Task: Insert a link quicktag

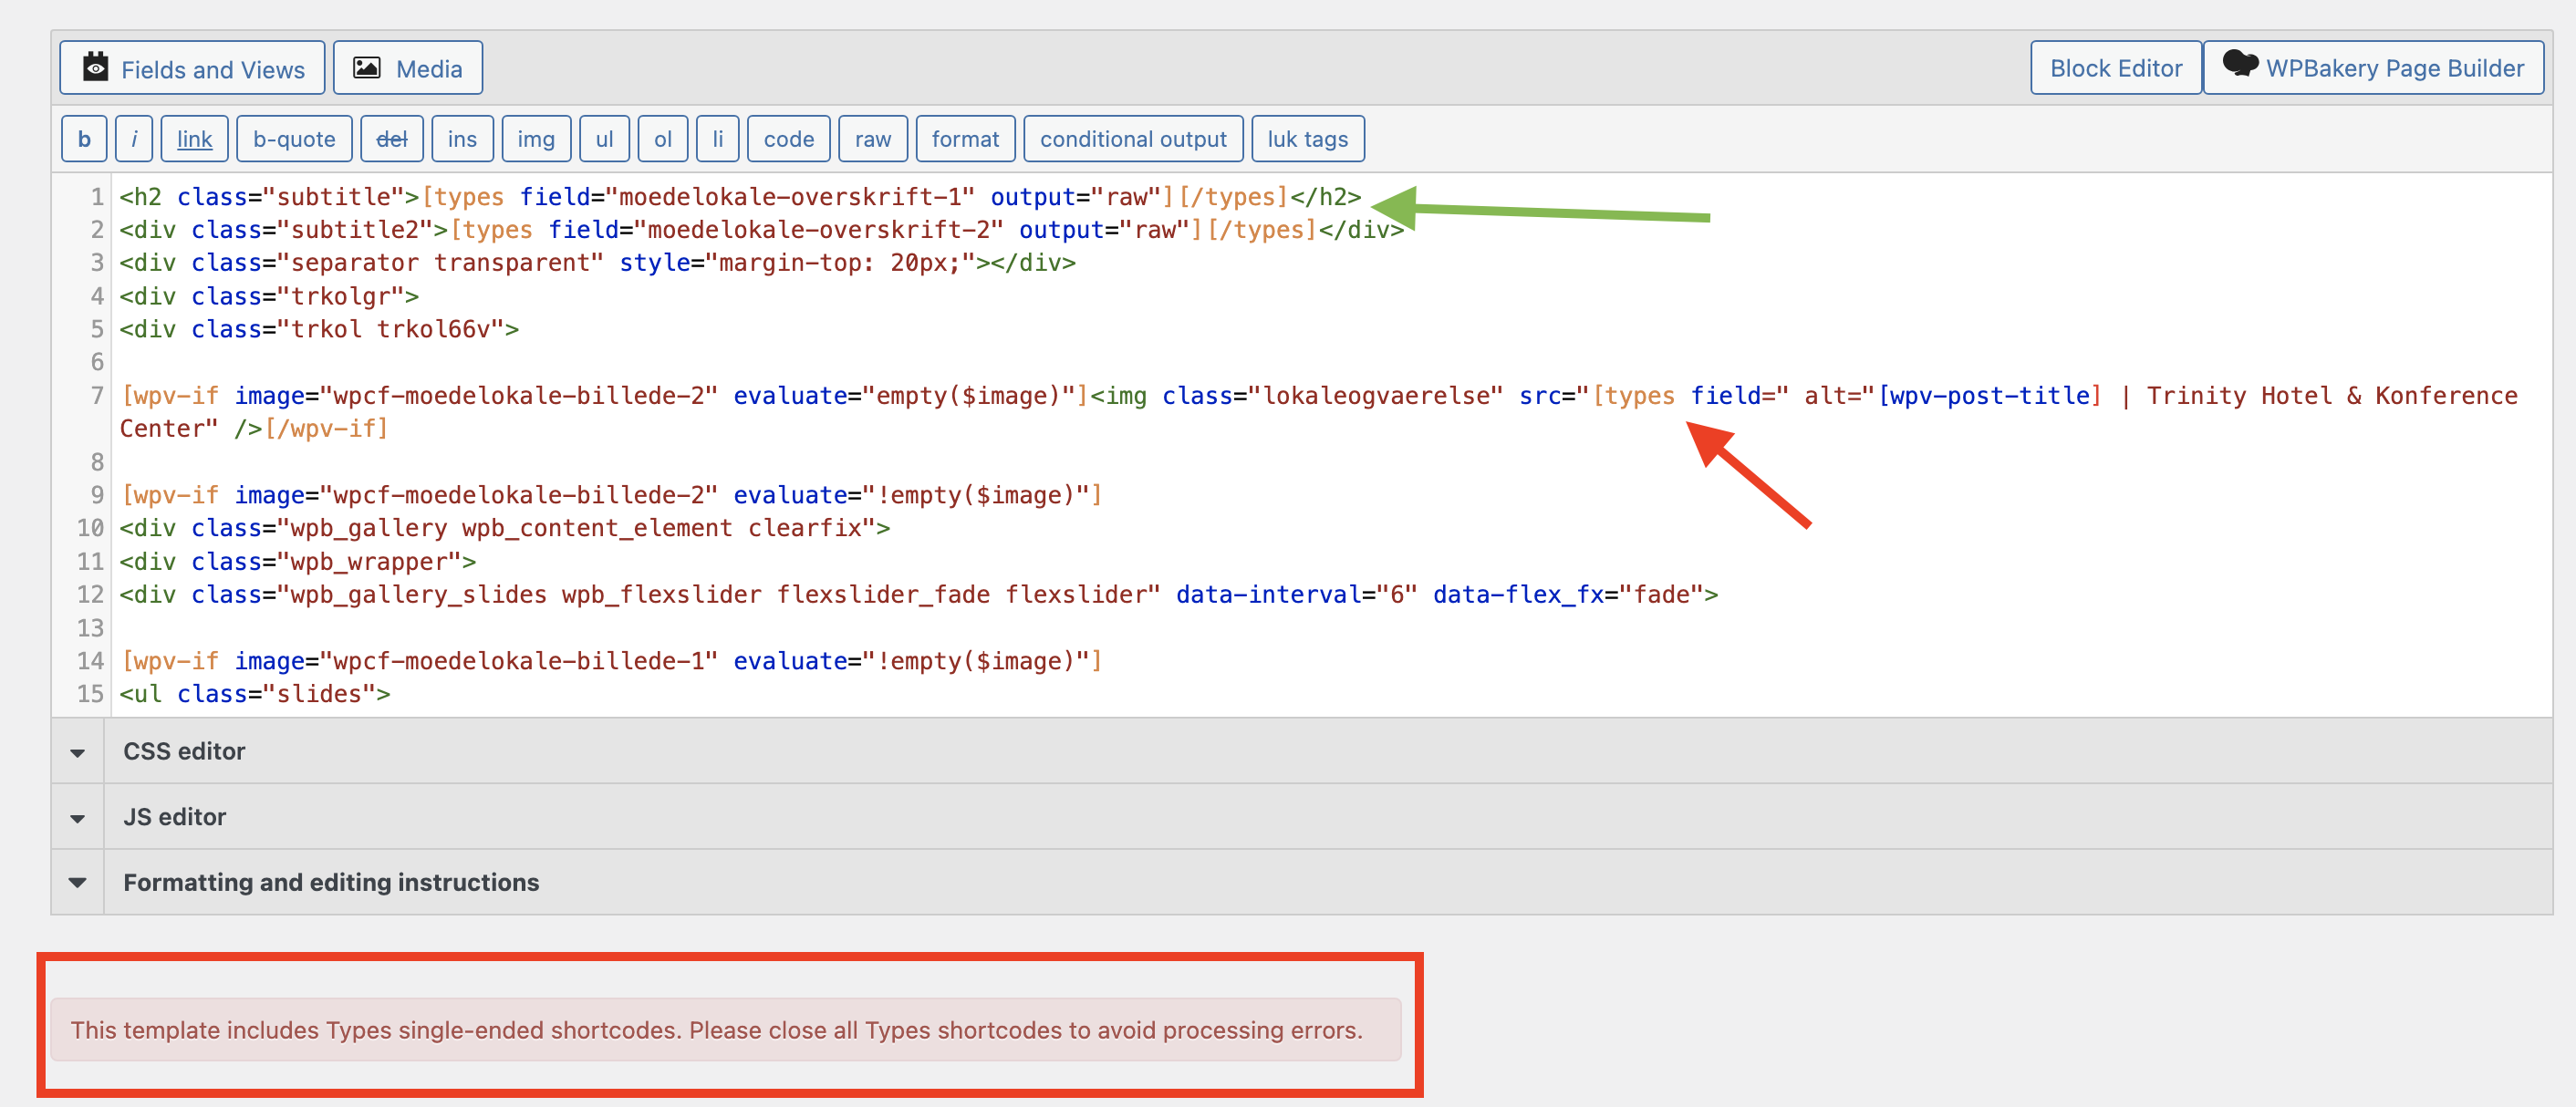Action: [x=194, y=139]
